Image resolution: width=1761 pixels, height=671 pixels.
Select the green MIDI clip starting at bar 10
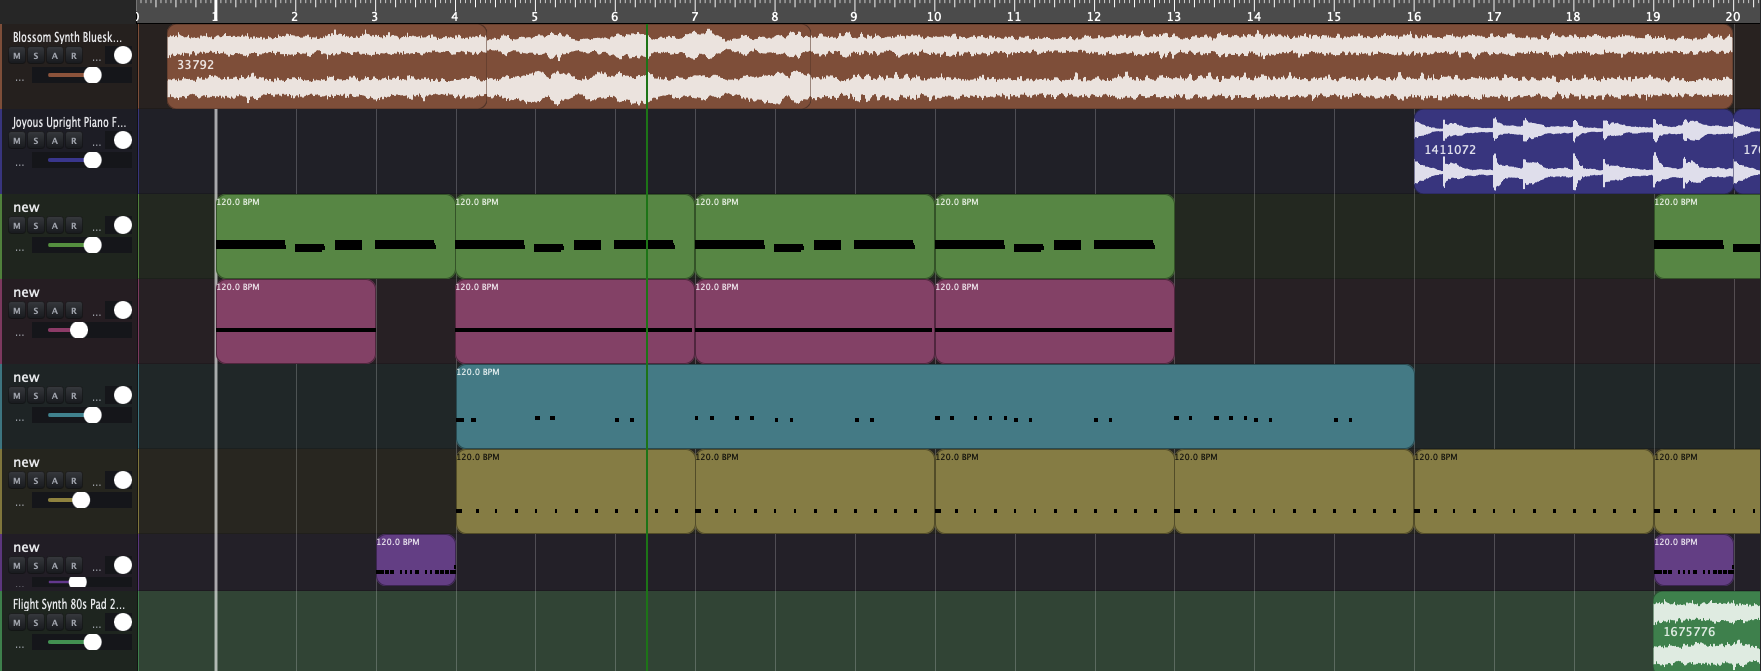(1054, 236)
